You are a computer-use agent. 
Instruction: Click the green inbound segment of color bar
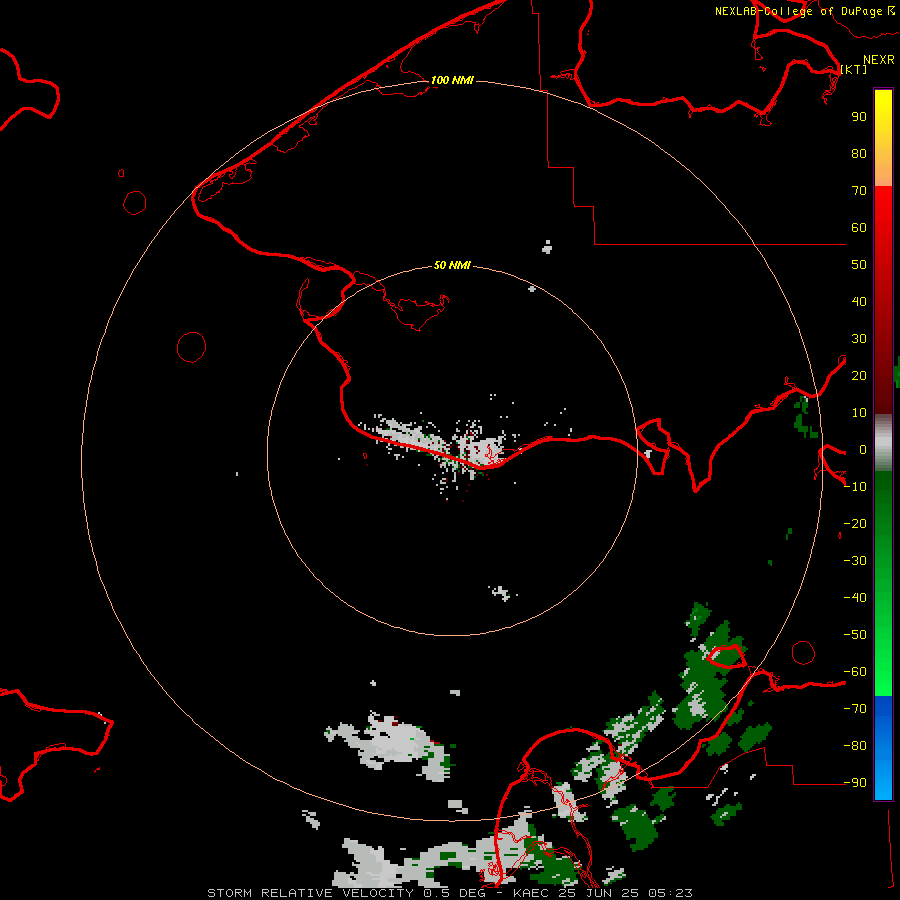point(883,583)
